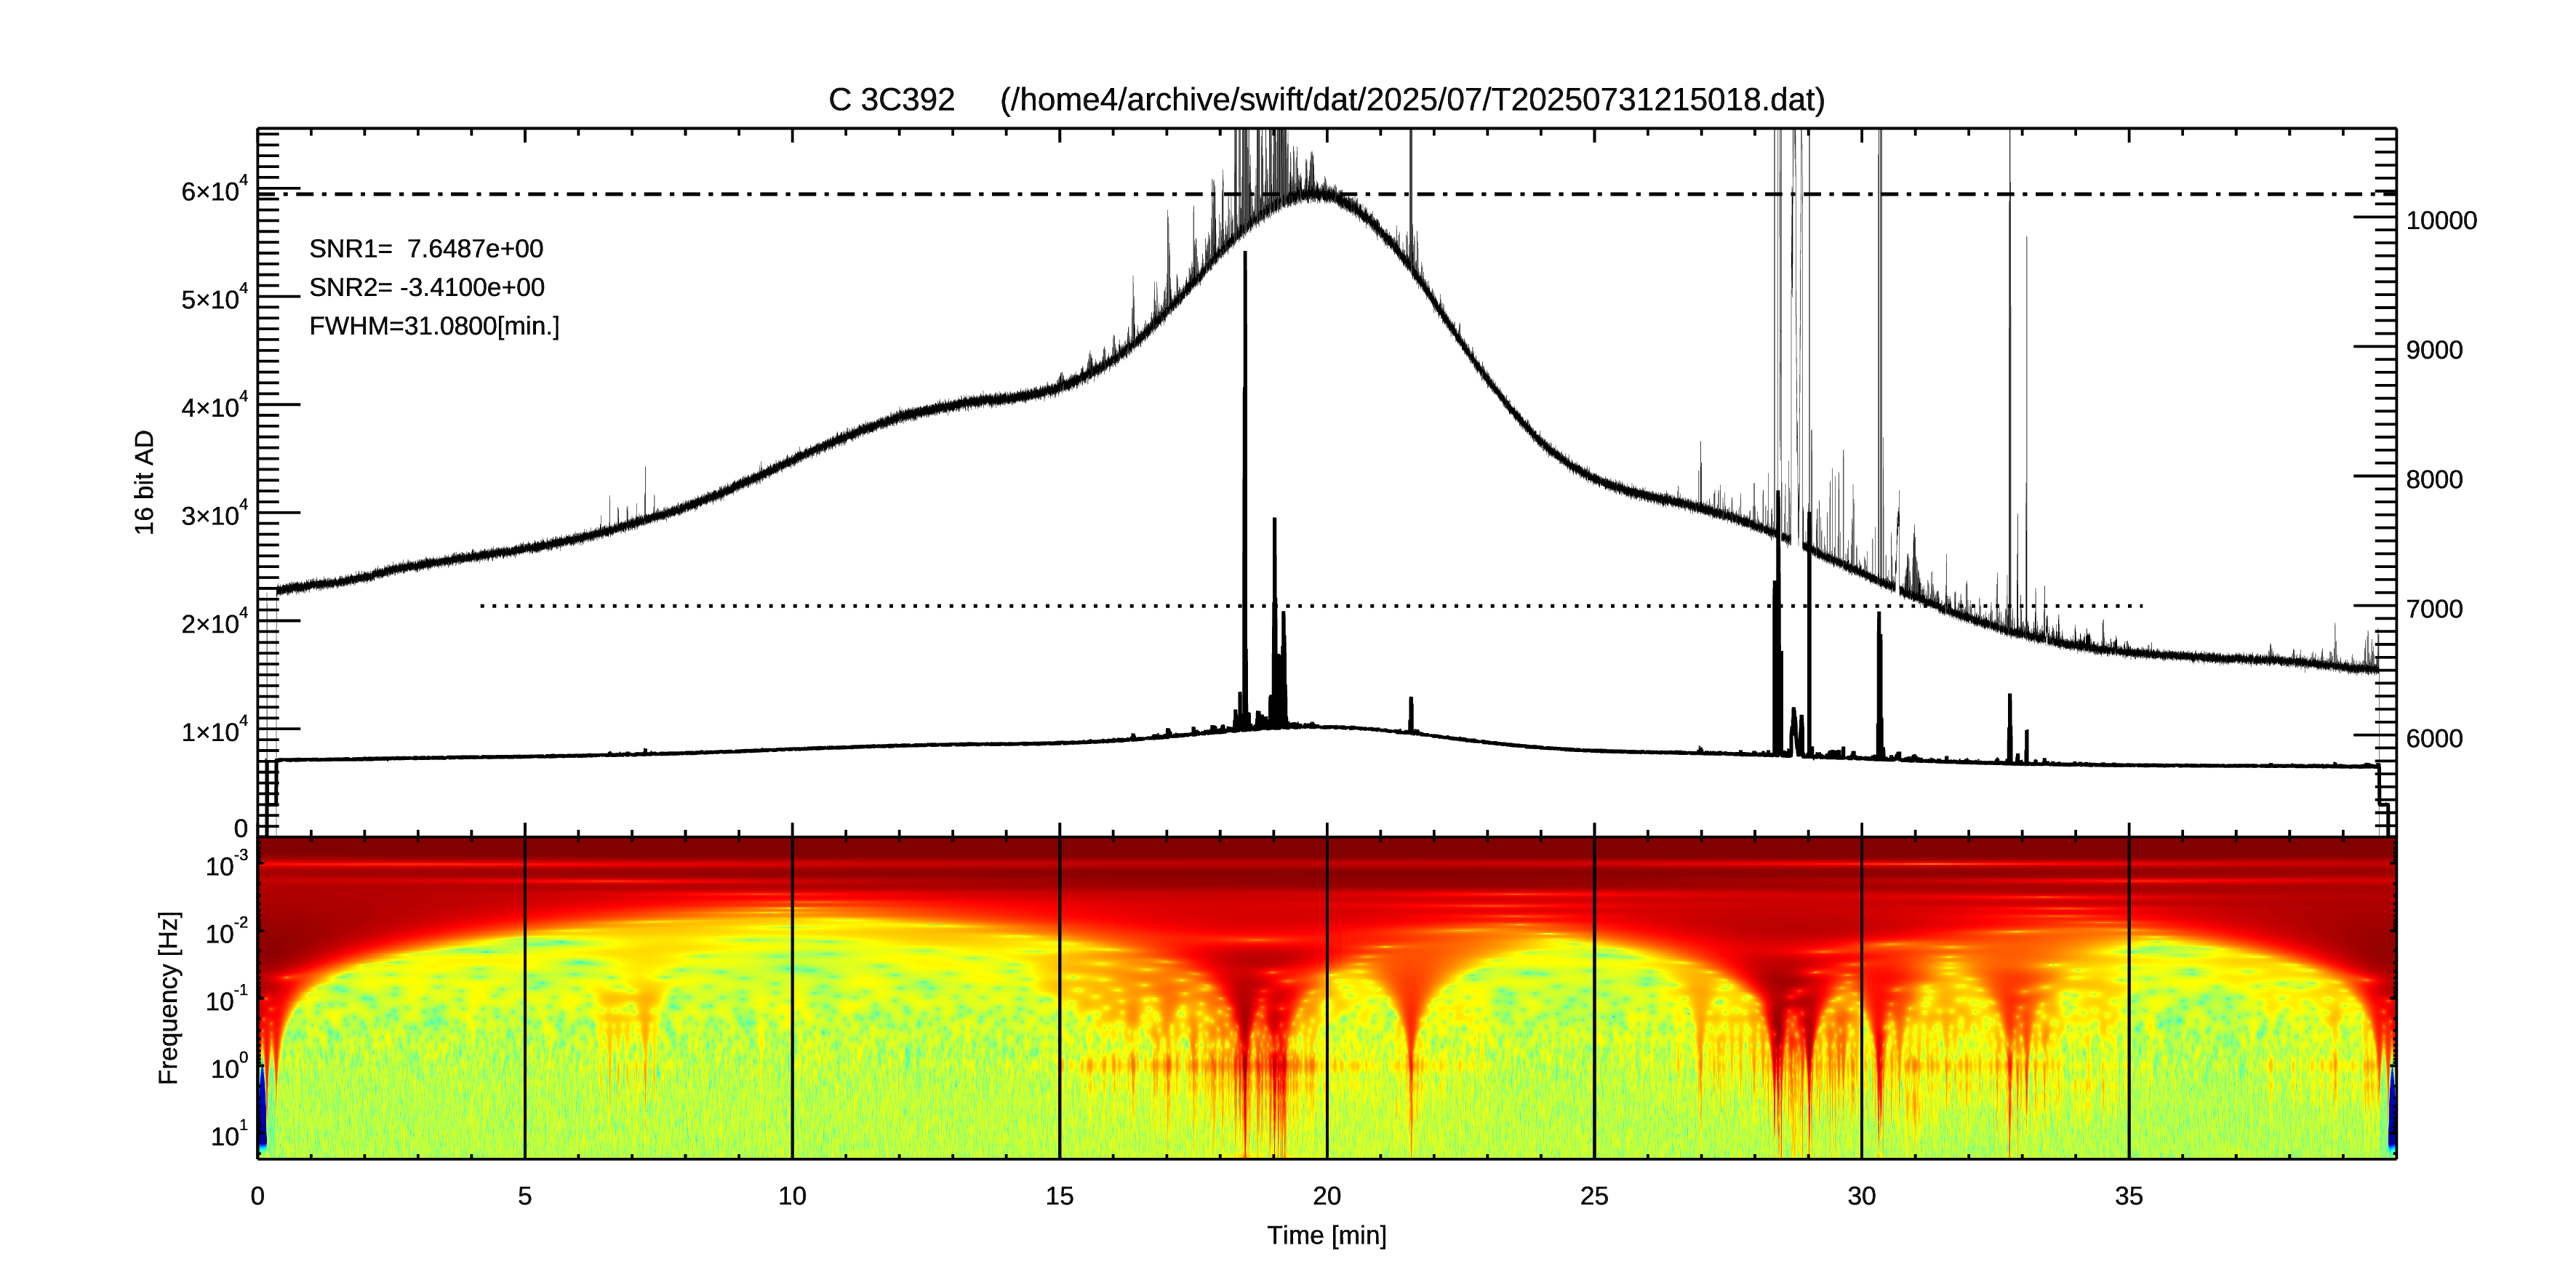Click the time axis label '15'

(1059, 1196)
